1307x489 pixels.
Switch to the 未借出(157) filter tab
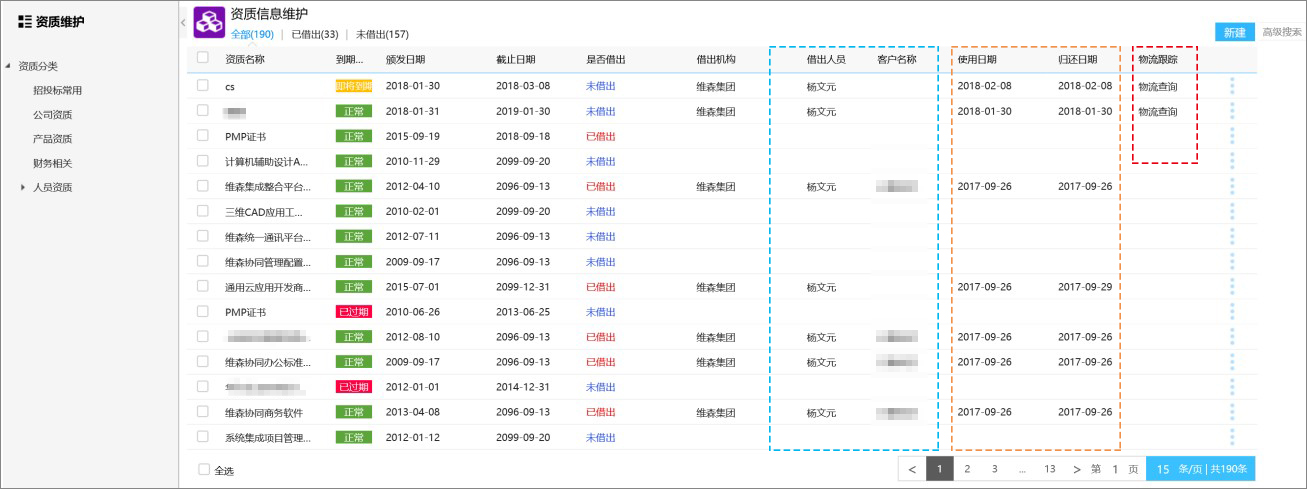pyautogui.click(x=382, y=34)
